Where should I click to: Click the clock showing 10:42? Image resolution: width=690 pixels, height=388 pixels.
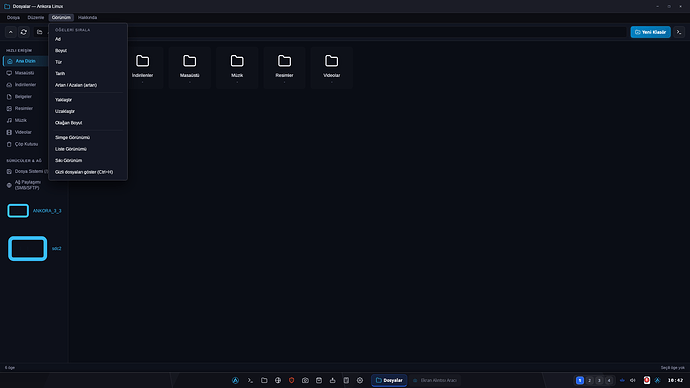(675, 381)
